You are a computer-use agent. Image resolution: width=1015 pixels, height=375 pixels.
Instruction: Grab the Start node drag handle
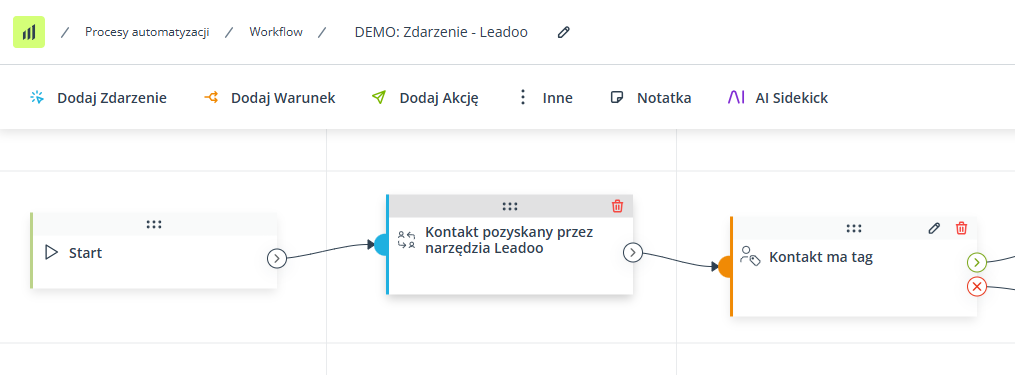pos(154,224)
